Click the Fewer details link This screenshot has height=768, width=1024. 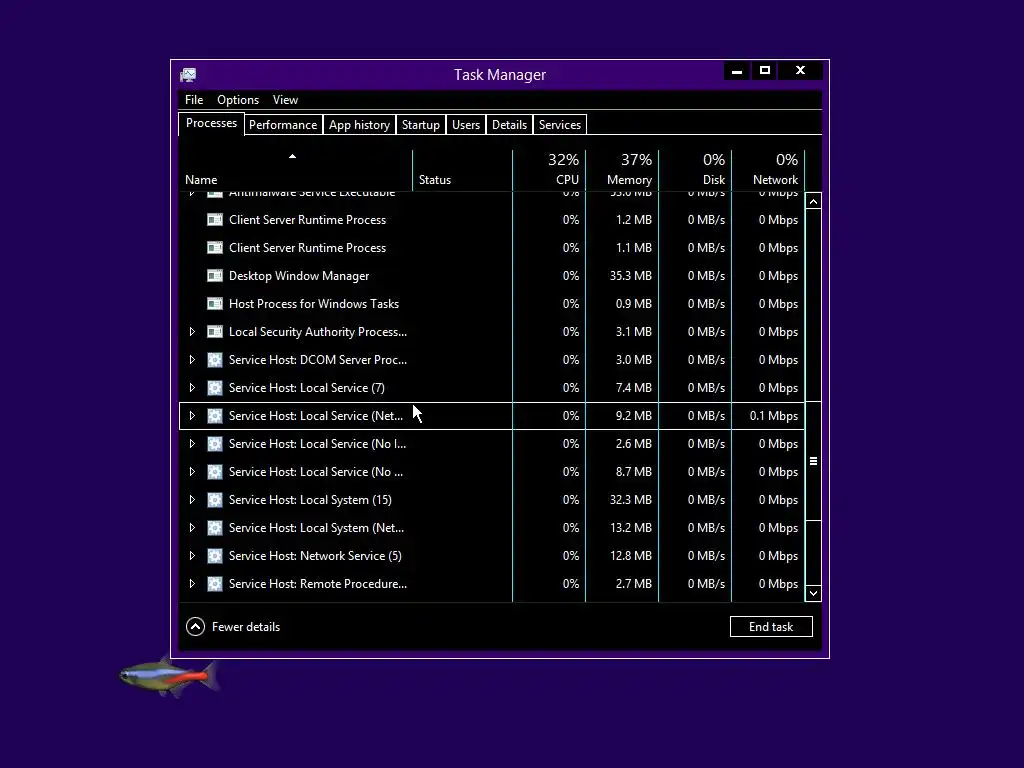(x=246, y=627)
